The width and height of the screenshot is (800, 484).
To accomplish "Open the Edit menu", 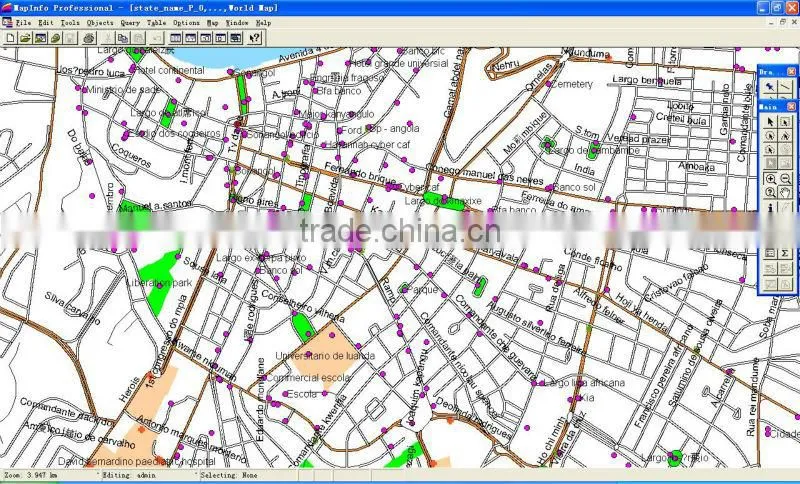I will click(x=46, y=23).
